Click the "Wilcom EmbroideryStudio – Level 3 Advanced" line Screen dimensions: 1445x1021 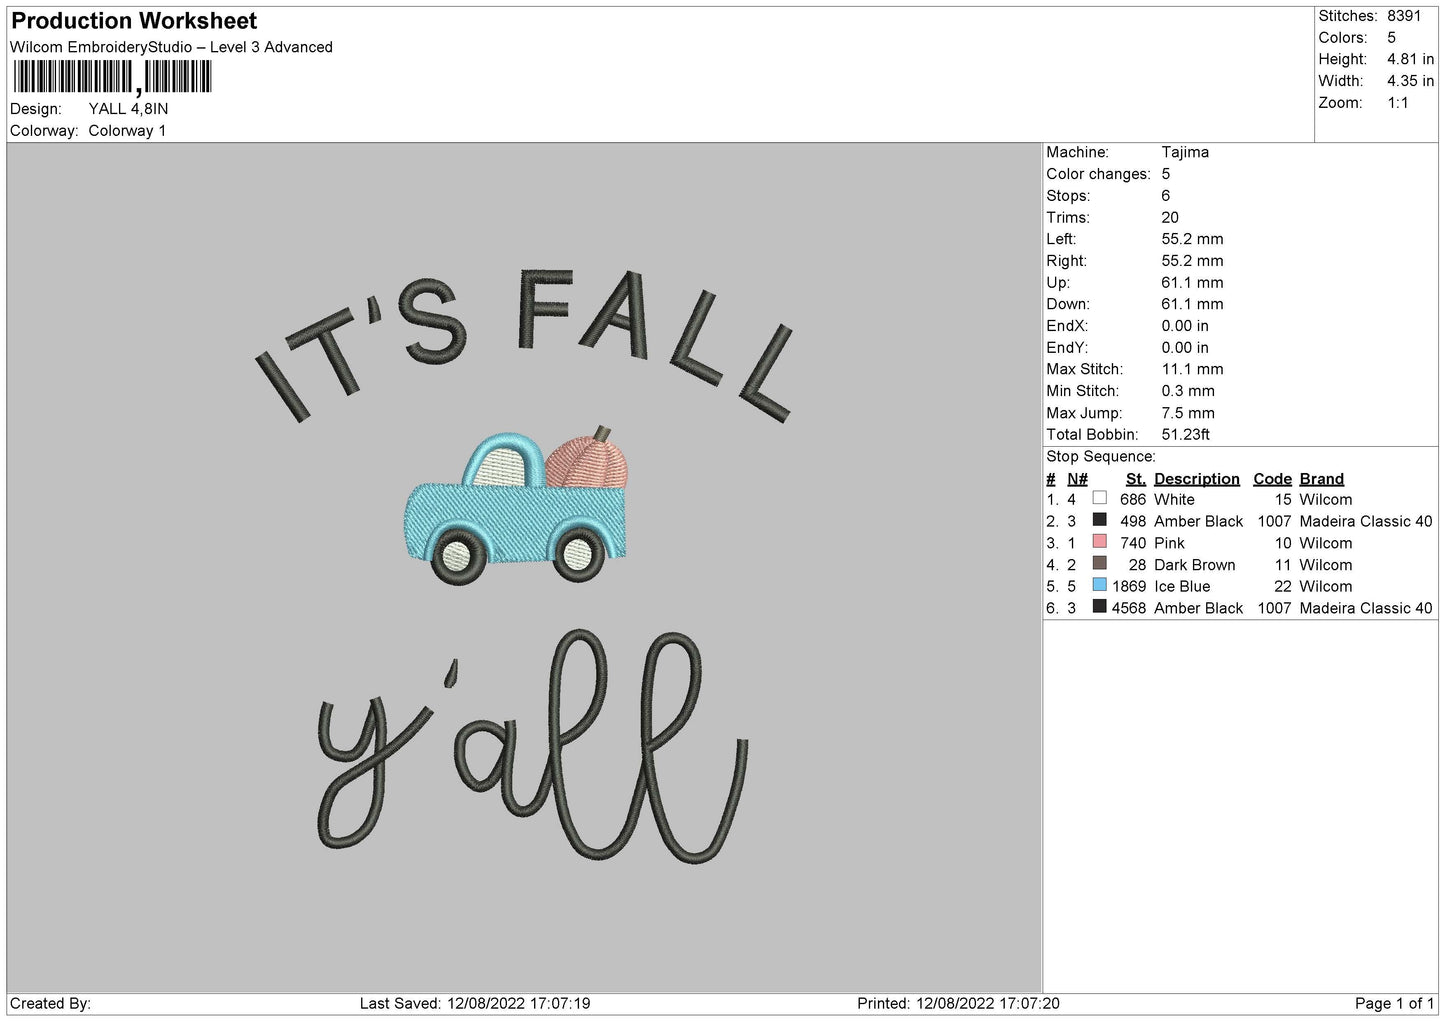point(171,47)
